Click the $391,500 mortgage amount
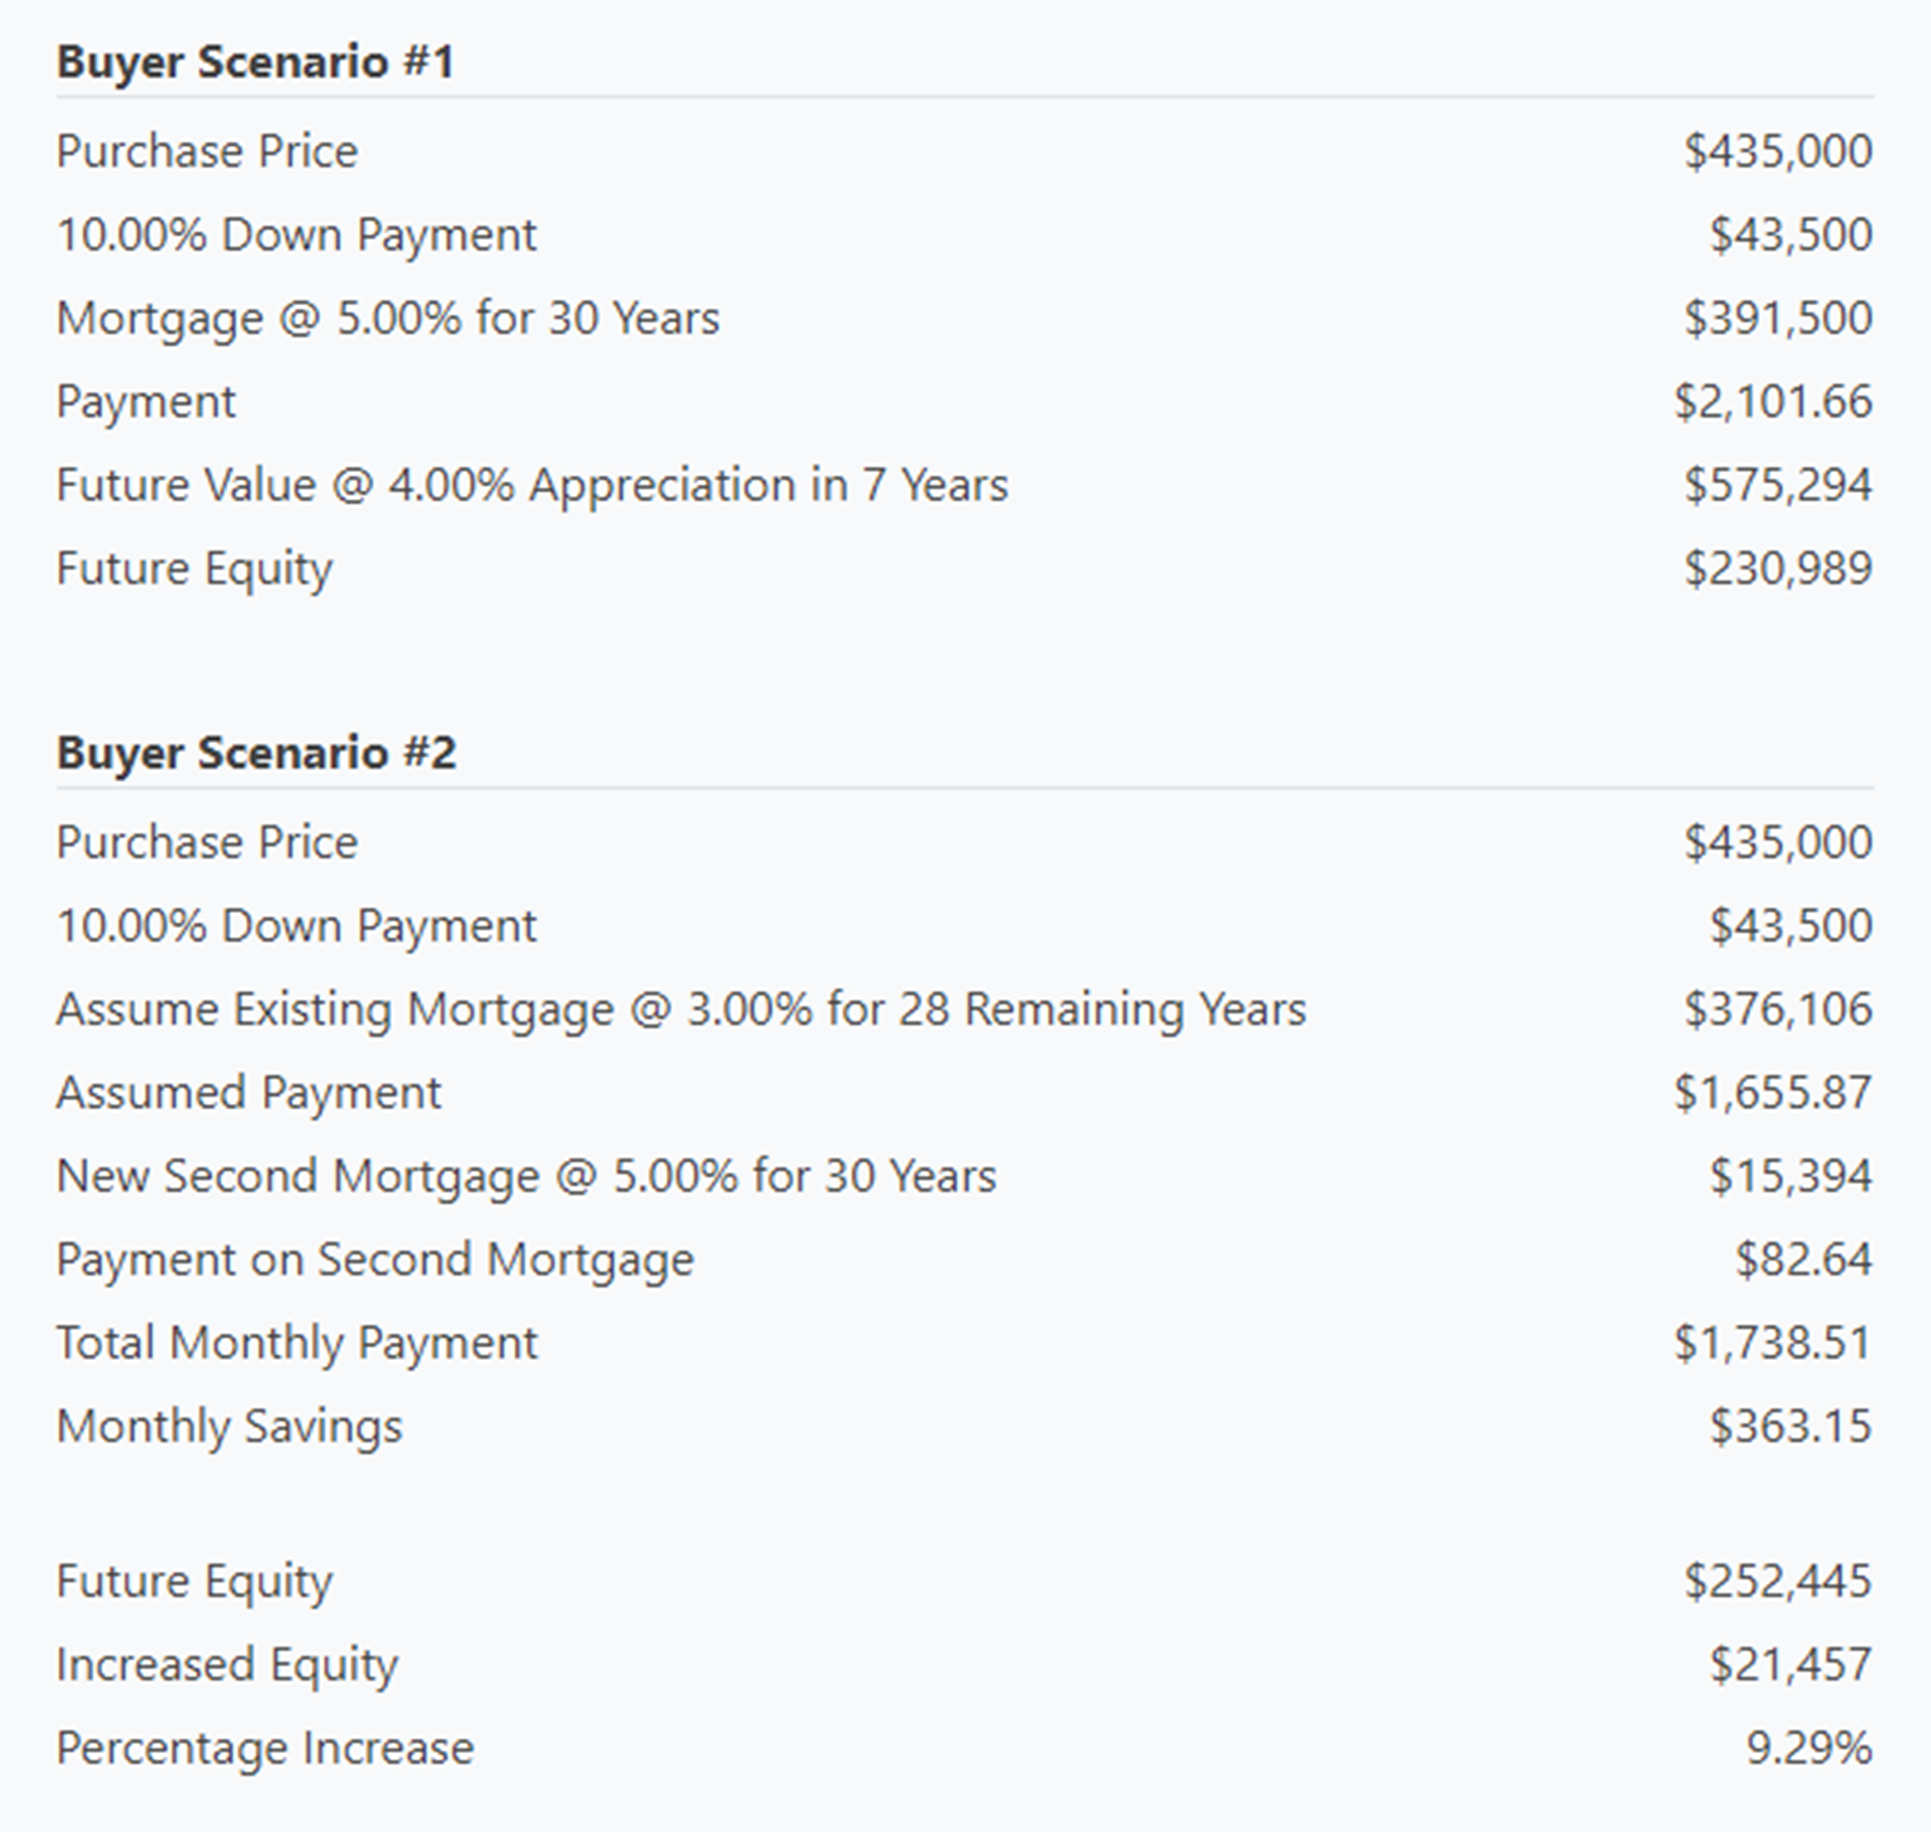Image resolution: width=1931 pixels, height=1832 pixels. (x=1777, y=319)
